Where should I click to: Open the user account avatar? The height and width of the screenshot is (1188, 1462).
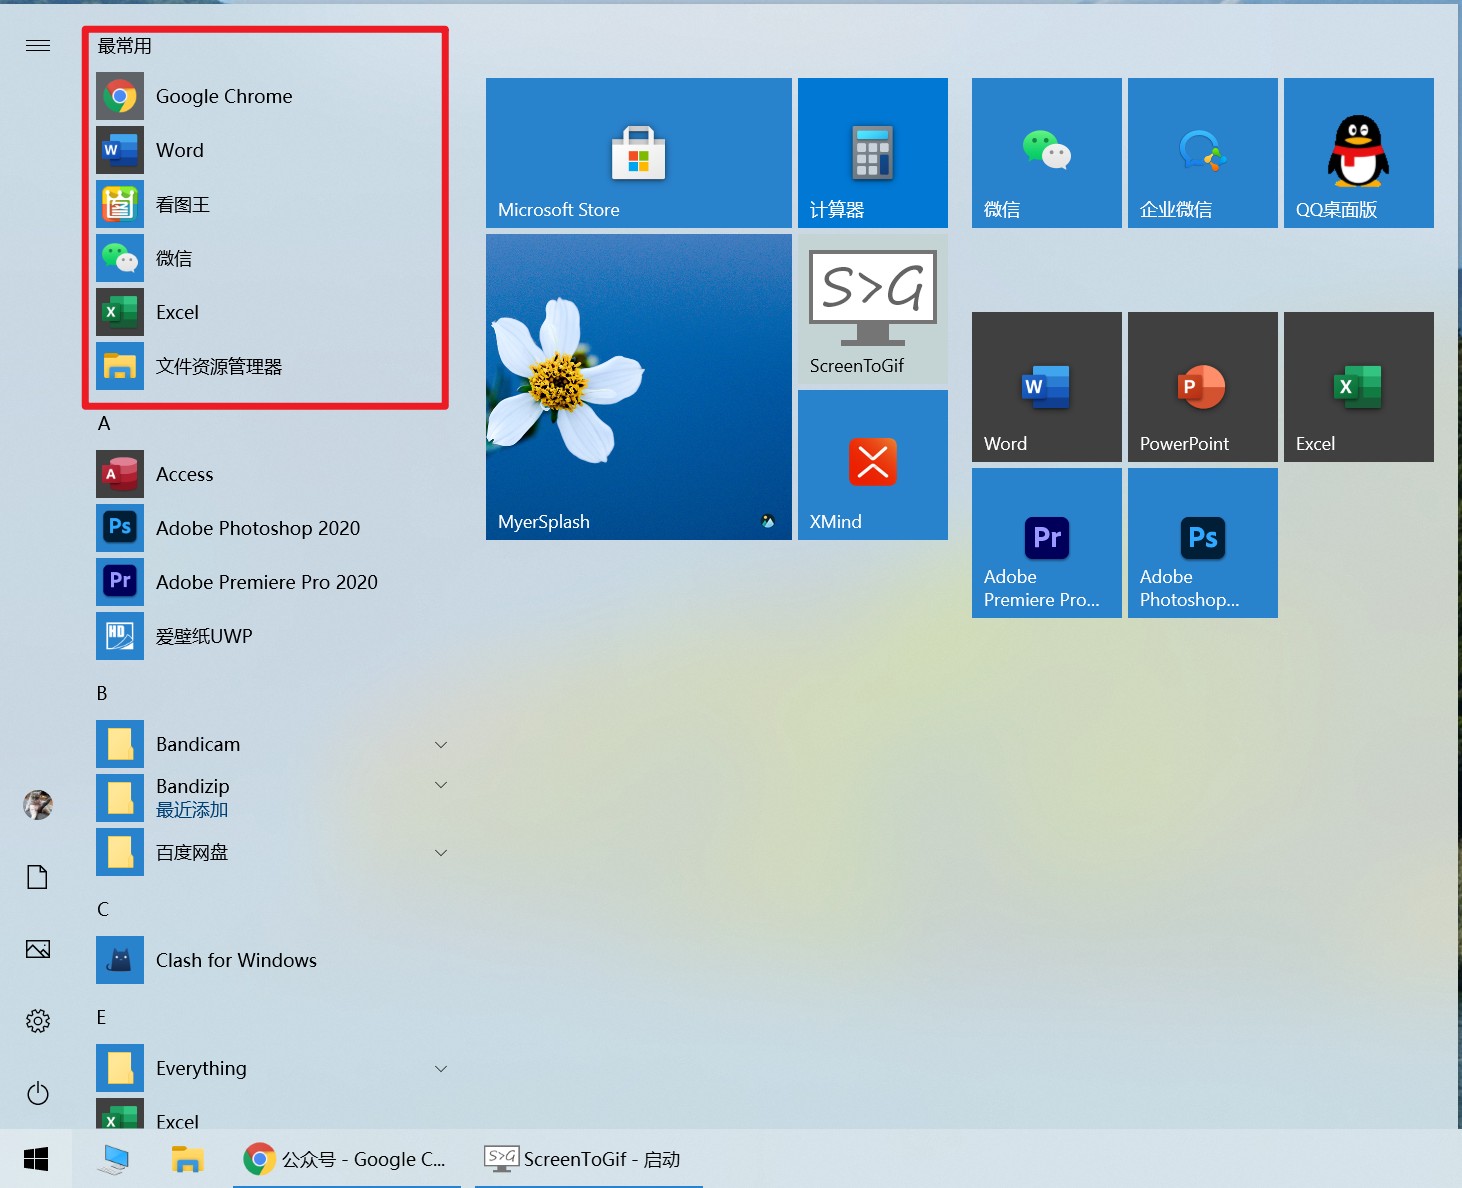pos(38,805)
